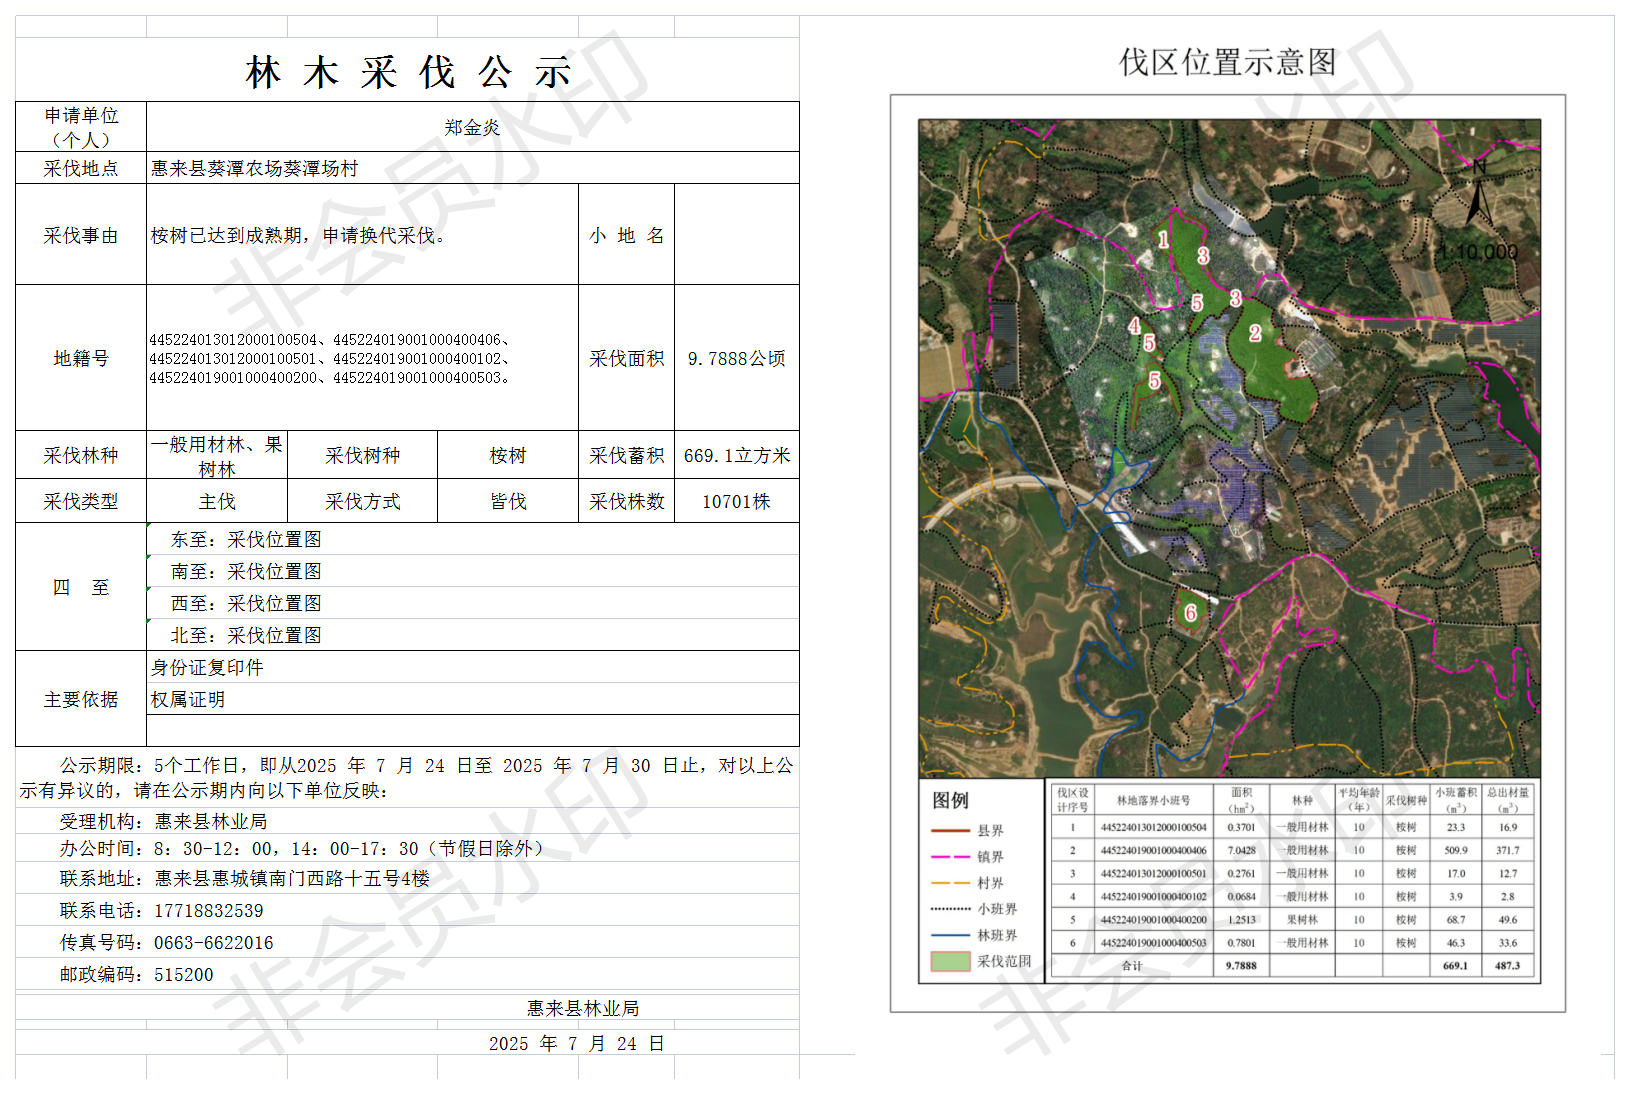Click harvest zone marker number 1
The height and width of the screenshot is (1094, 1630).
[1163, 239]
